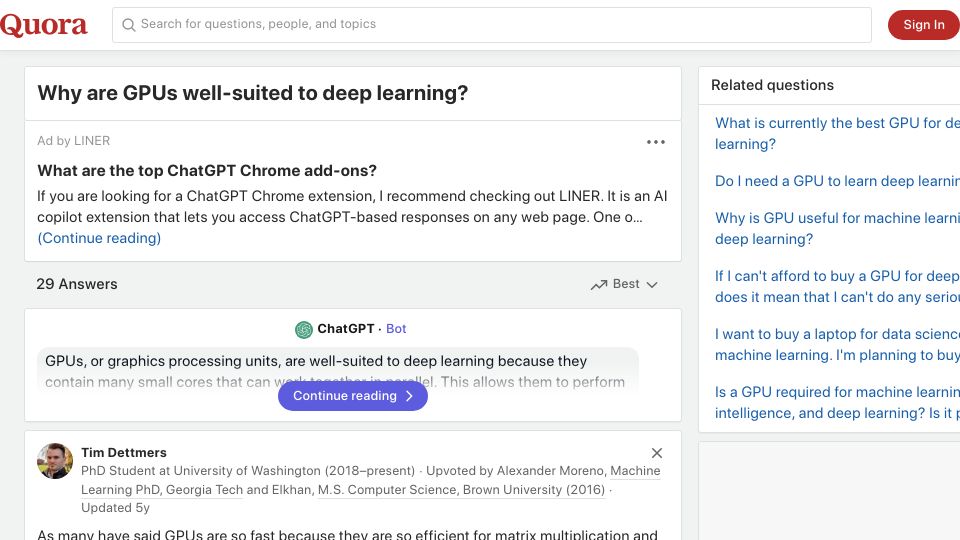Screen dimensions: 960x540
Task: Click the Continue reading purple button
Action: coord(353,396)
